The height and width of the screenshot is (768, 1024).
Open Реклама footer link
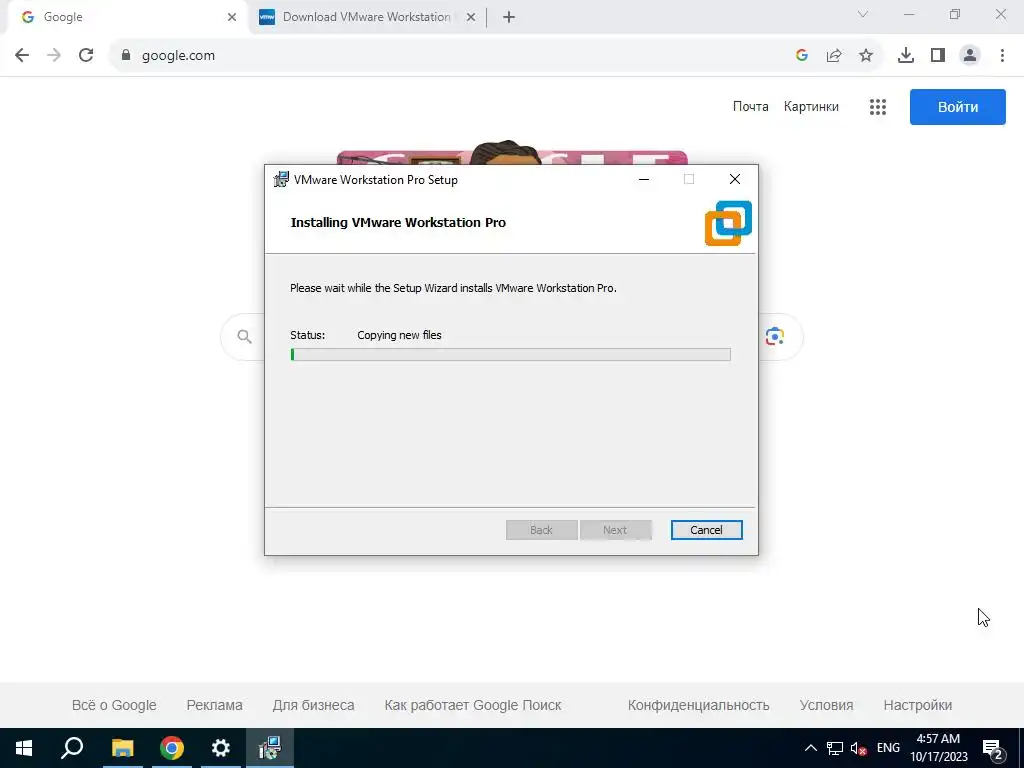coord(214,705)
